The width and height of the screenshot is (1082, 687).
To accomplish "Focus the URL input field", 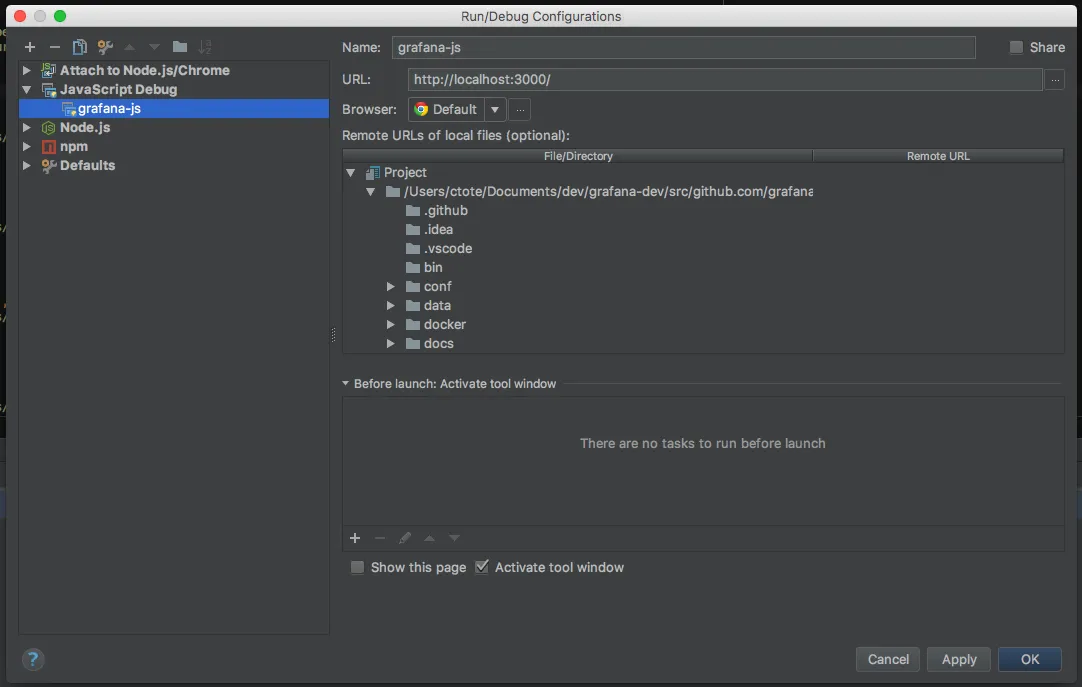I will click(x=725, y=79).
